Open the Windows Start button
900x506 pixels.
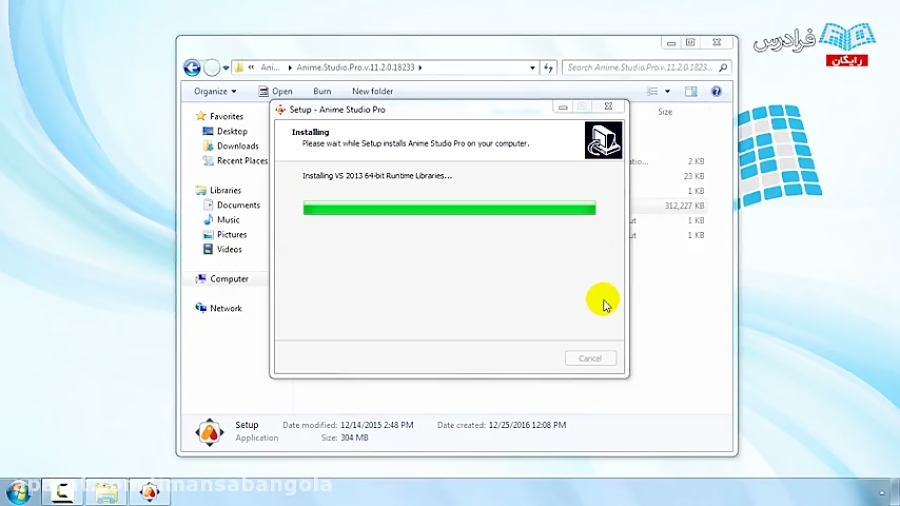18,492
